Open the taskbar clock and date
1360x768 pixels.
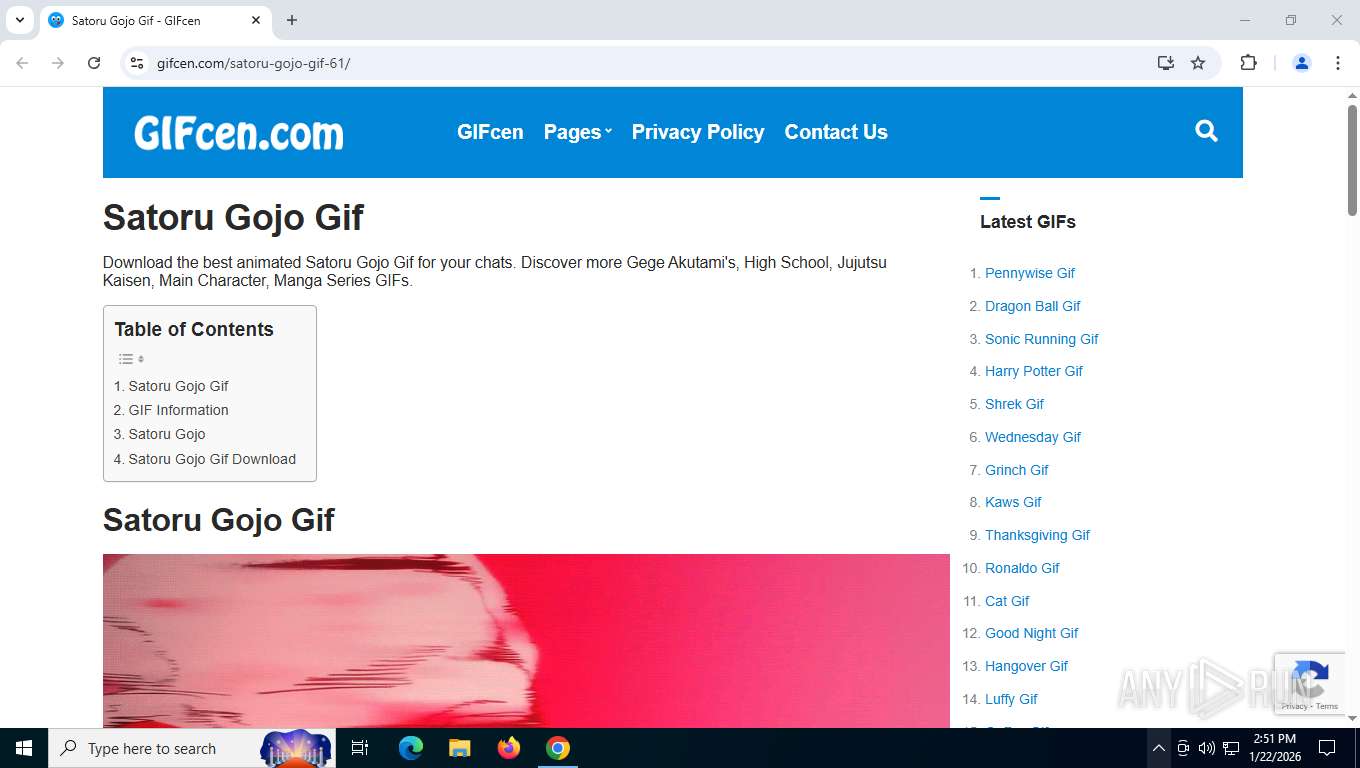[1274, 748]
